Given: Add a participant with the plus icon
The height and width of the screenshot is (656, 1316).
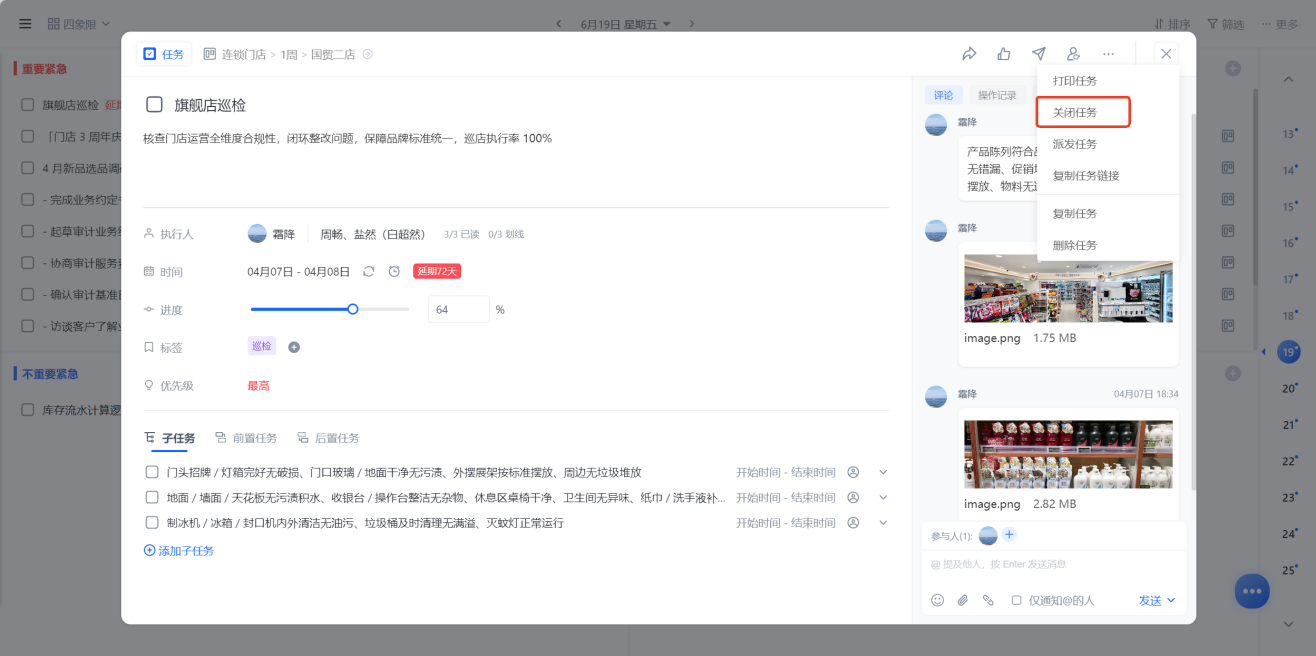Looking at the screenshot, I should 1009,535.
